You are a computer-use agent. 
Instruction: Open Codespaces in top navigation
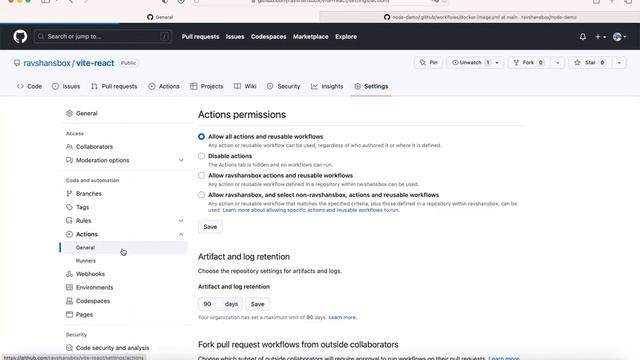pos(269,37)
